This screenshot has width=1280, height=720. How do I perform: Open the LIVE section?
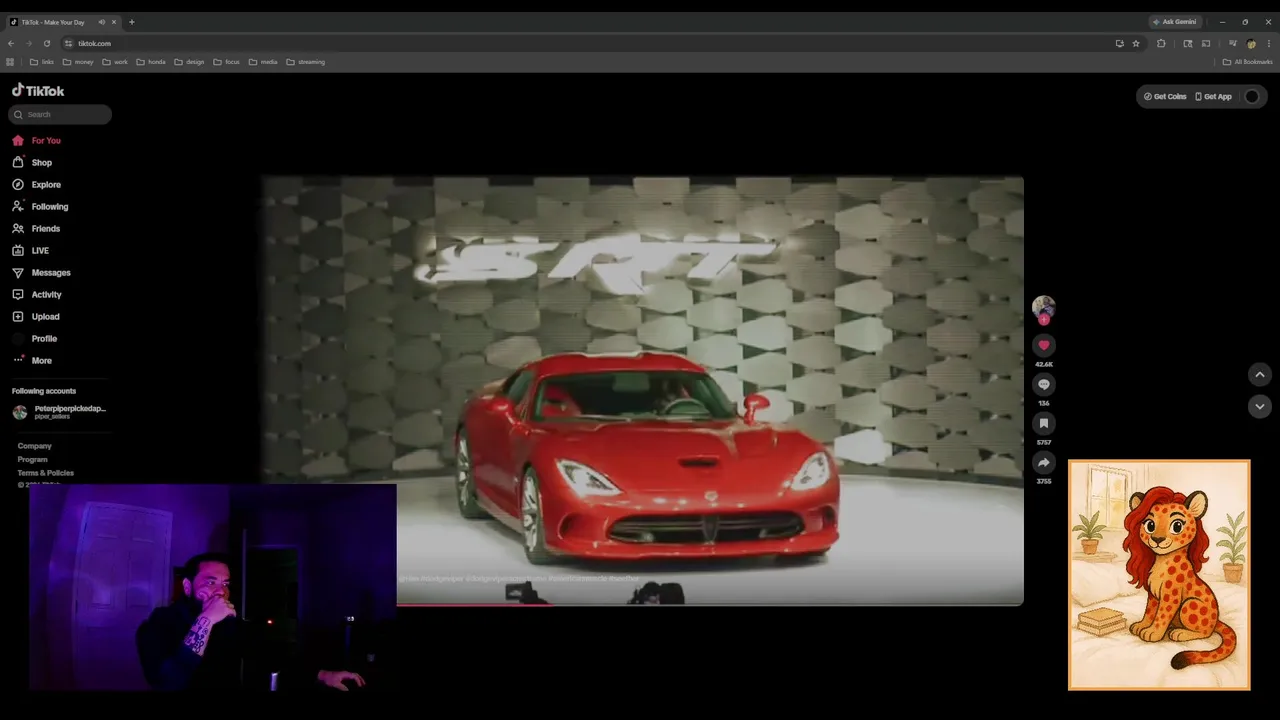(31, 251)
